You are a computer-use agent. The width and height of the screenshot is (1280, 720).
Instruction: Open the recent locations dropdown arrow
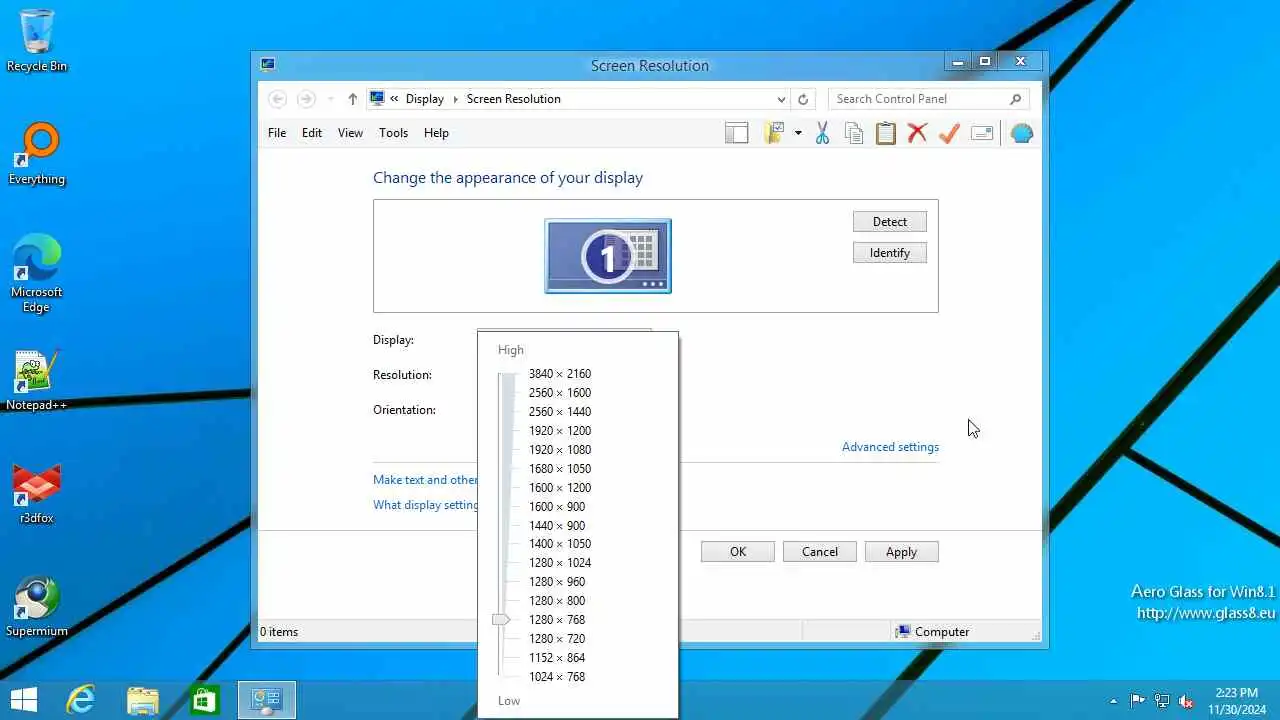coord(331,99)
